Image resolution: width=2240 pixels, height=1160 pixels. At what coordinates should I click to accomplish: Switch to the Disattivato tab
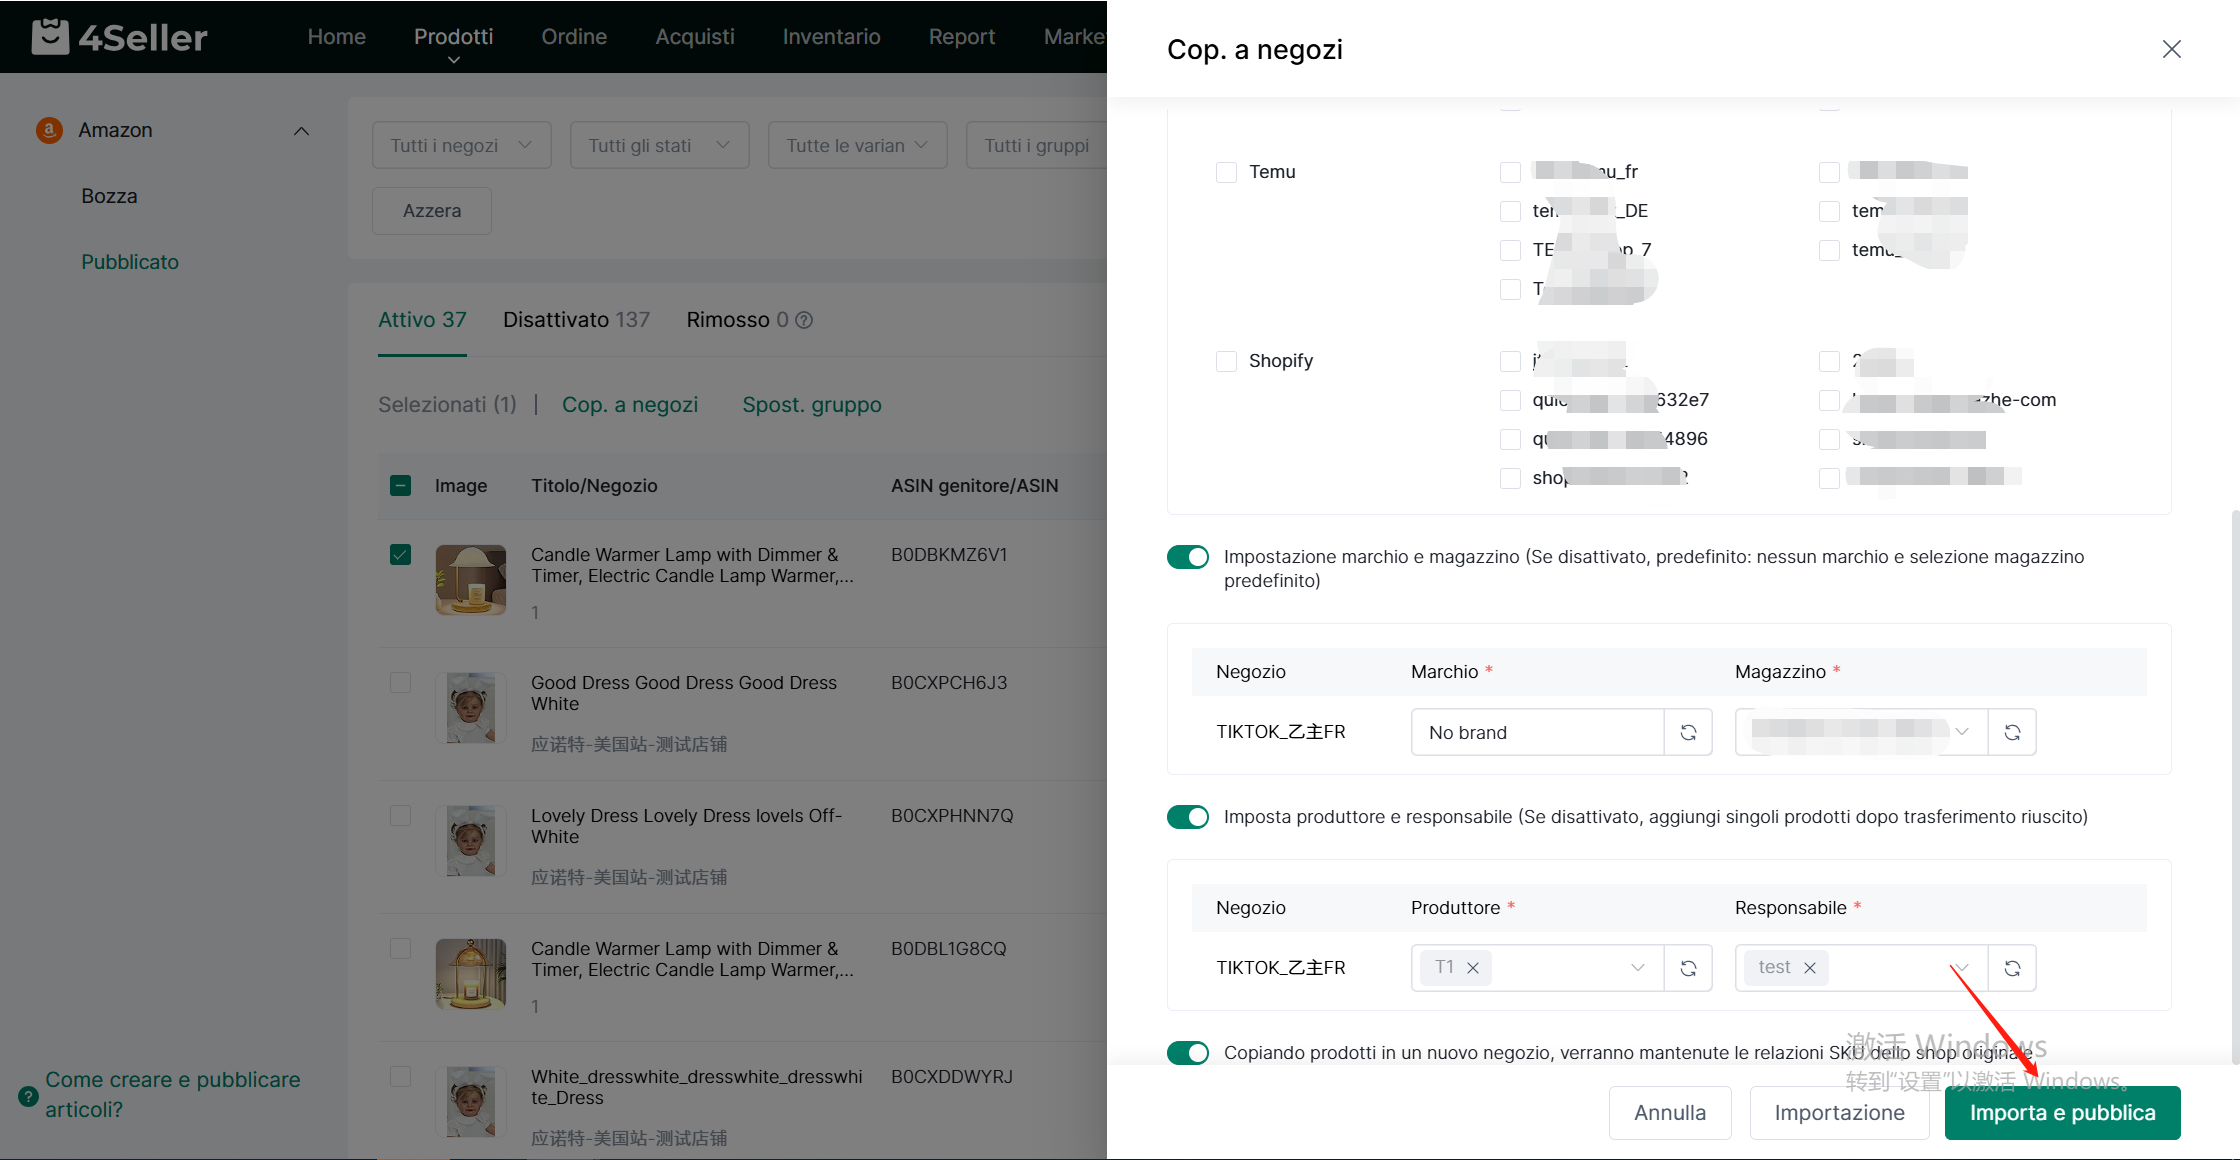[x=576, y=320]
